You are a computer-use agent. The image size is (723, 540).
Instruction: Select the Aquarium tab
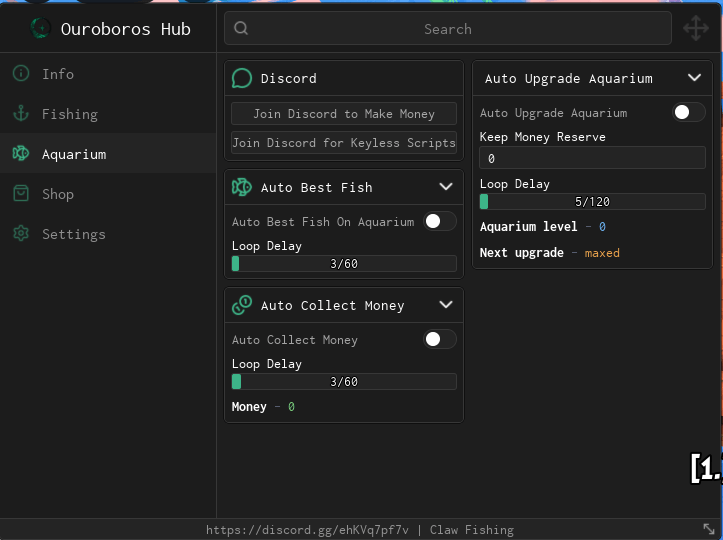click(108, 154)
